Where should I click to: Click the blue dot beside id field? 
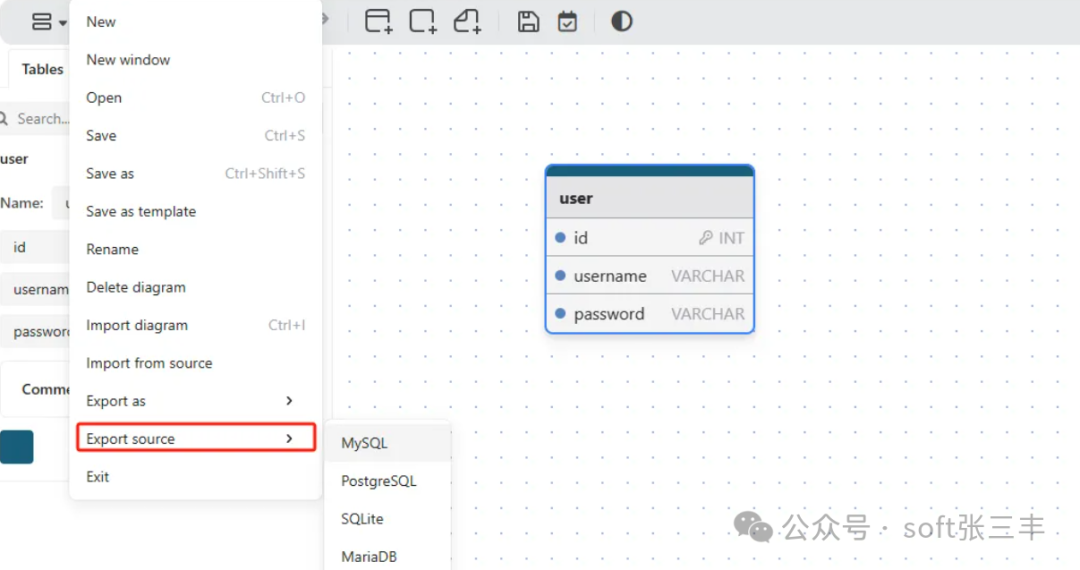[560, 238]
